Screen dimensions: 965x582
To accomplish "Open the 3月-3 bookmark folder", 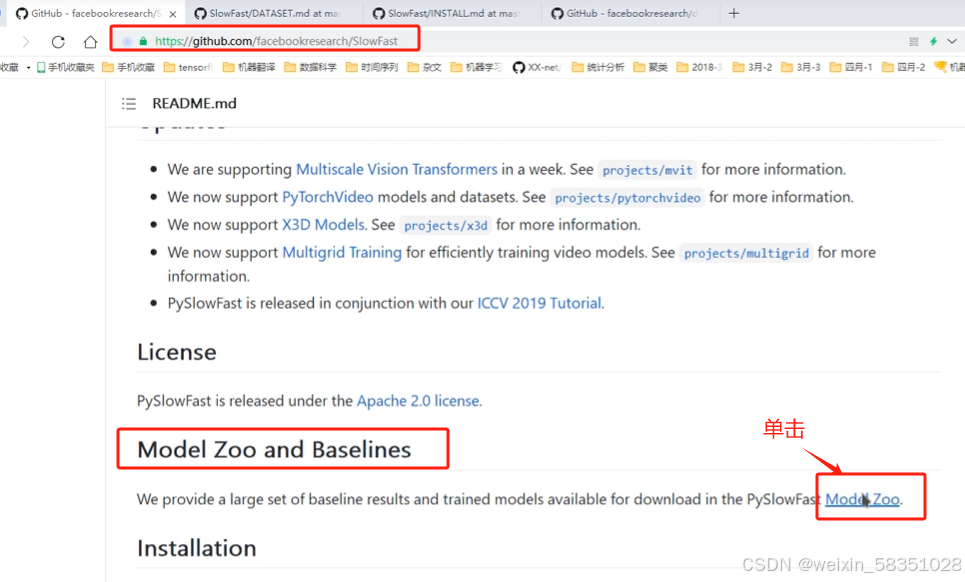I will (801, 67).
